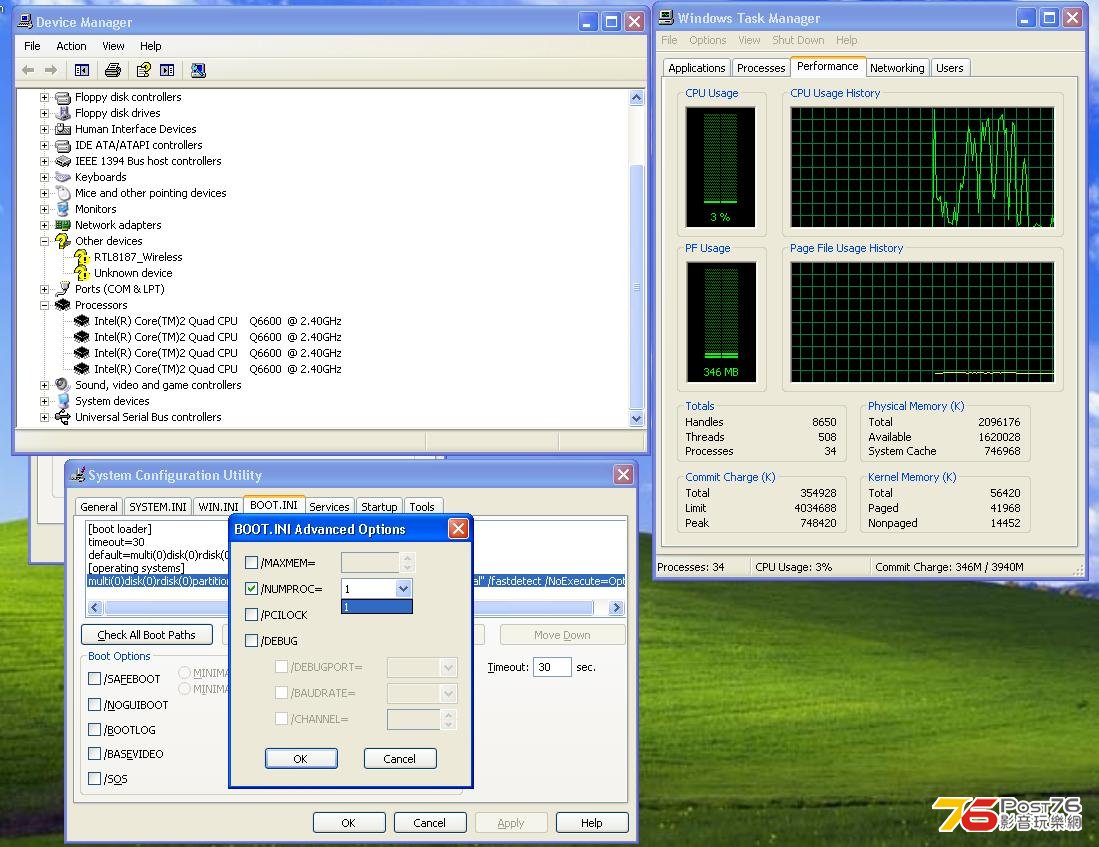Select the Monitors category icon

[x=63, y=209]
